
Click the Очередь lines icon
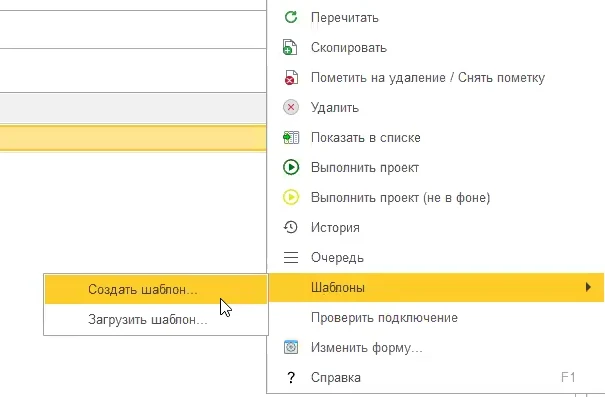[291, 257]
